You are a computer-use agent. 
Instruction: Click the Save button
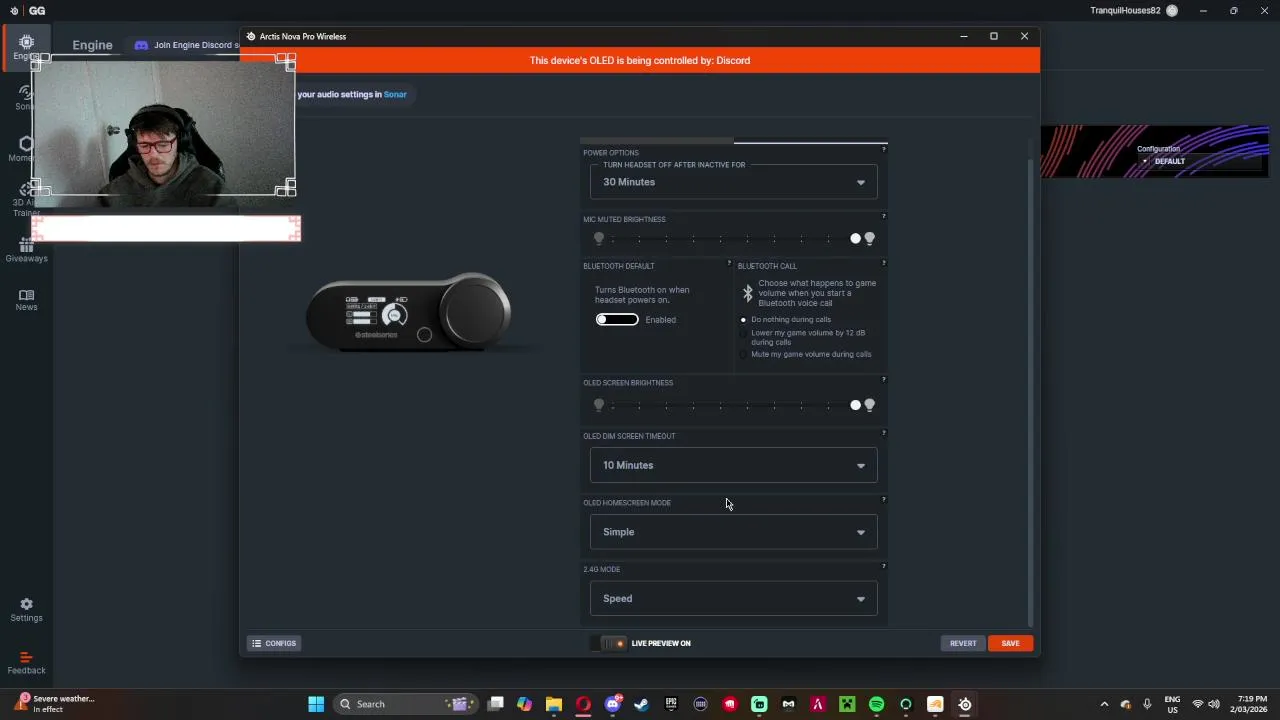click(1010, 643)
